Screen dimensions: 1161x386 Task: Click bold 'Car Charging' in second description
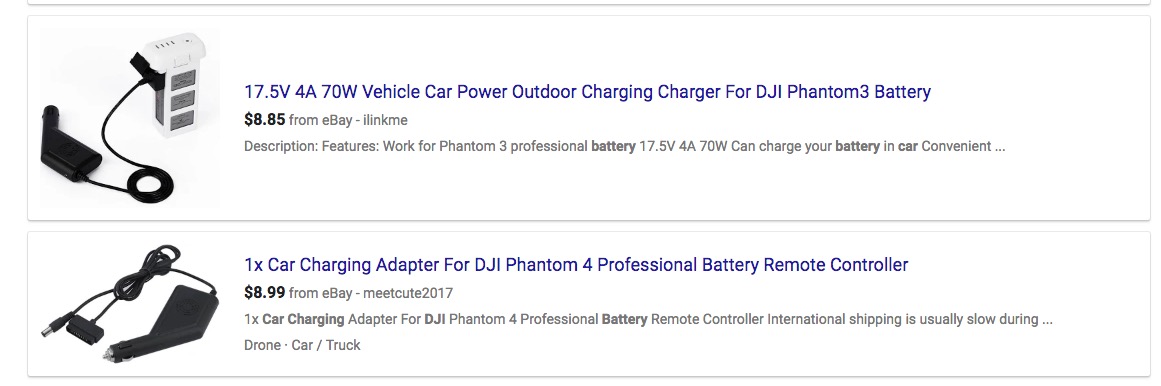click(x=304, y=319)
